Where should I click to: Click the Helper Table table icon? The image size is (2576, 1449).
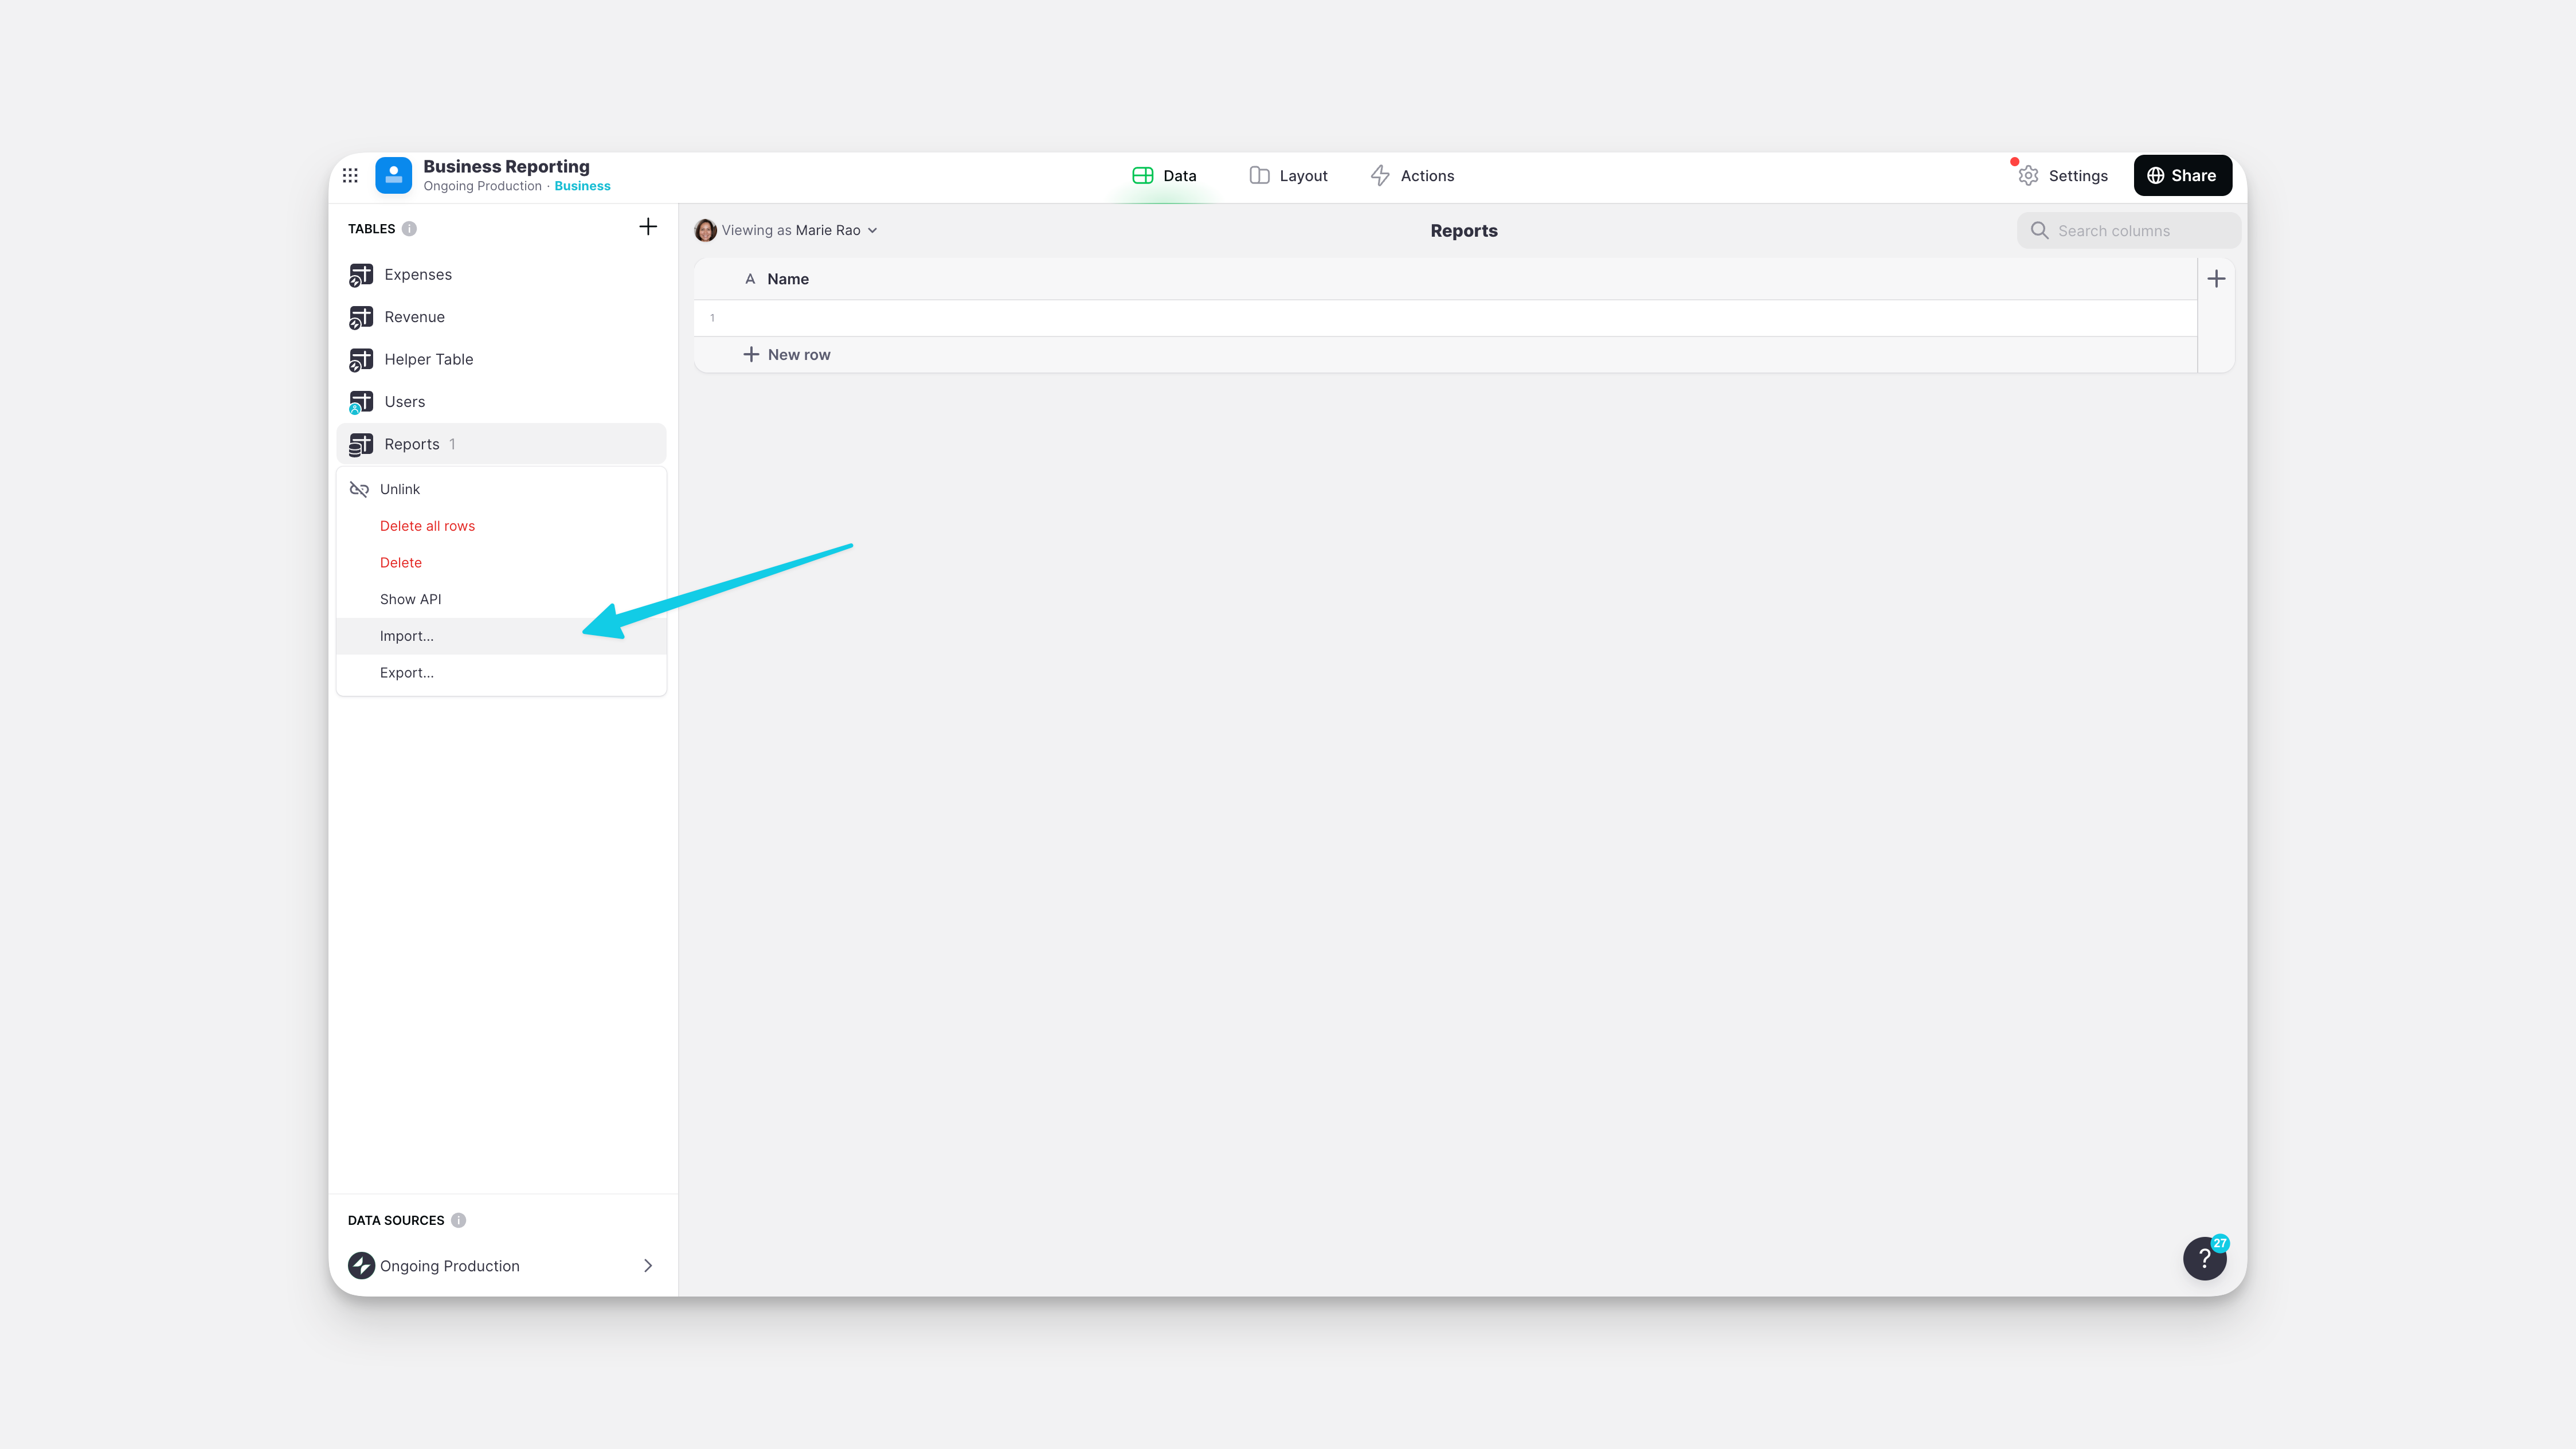(361, 359)
